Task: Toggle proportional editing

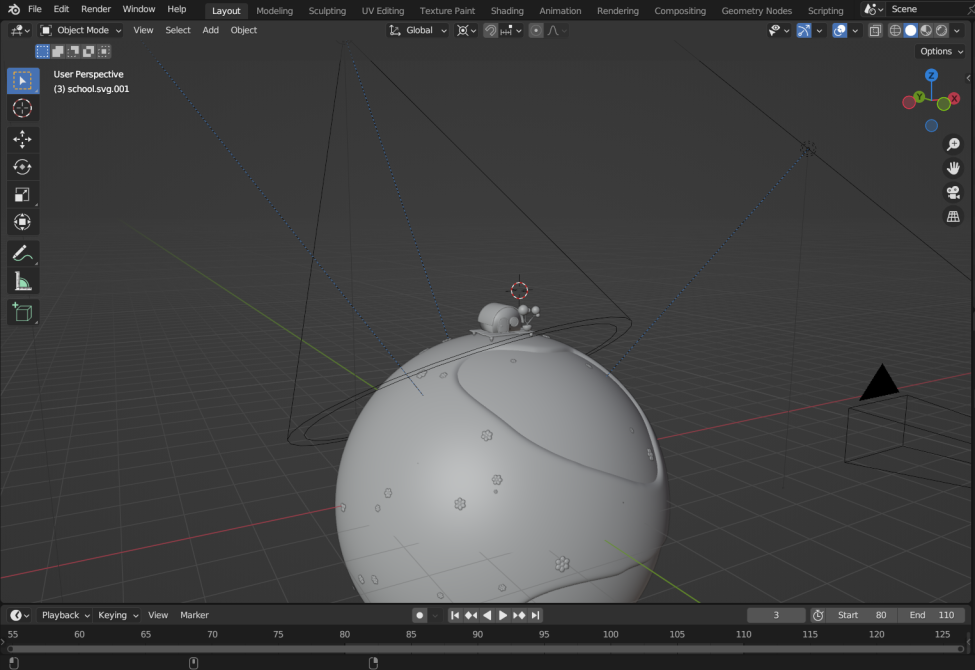Action: [536, 30]
